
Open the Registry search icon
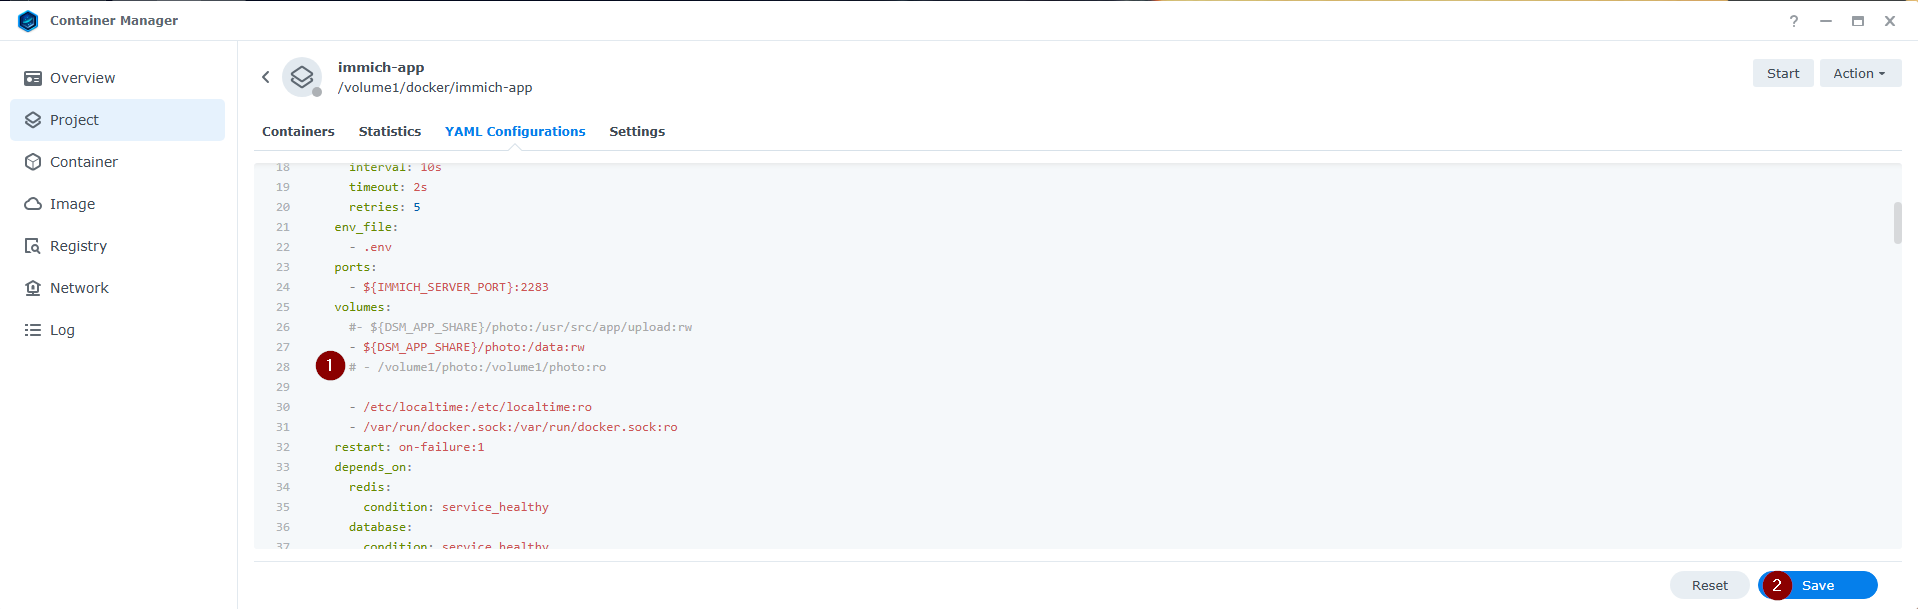(33, 246)
